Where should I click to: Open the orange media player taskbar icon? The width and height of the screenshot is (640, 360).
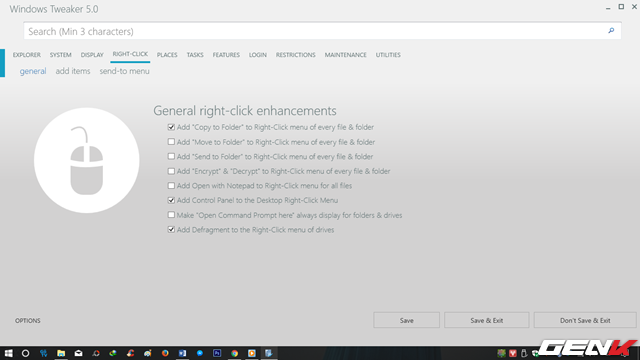point(252,353)
